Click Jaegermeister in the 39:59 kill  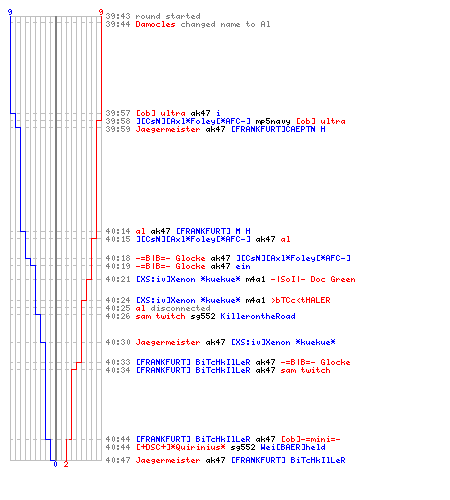pyautogui.click(x=168, y=129)
